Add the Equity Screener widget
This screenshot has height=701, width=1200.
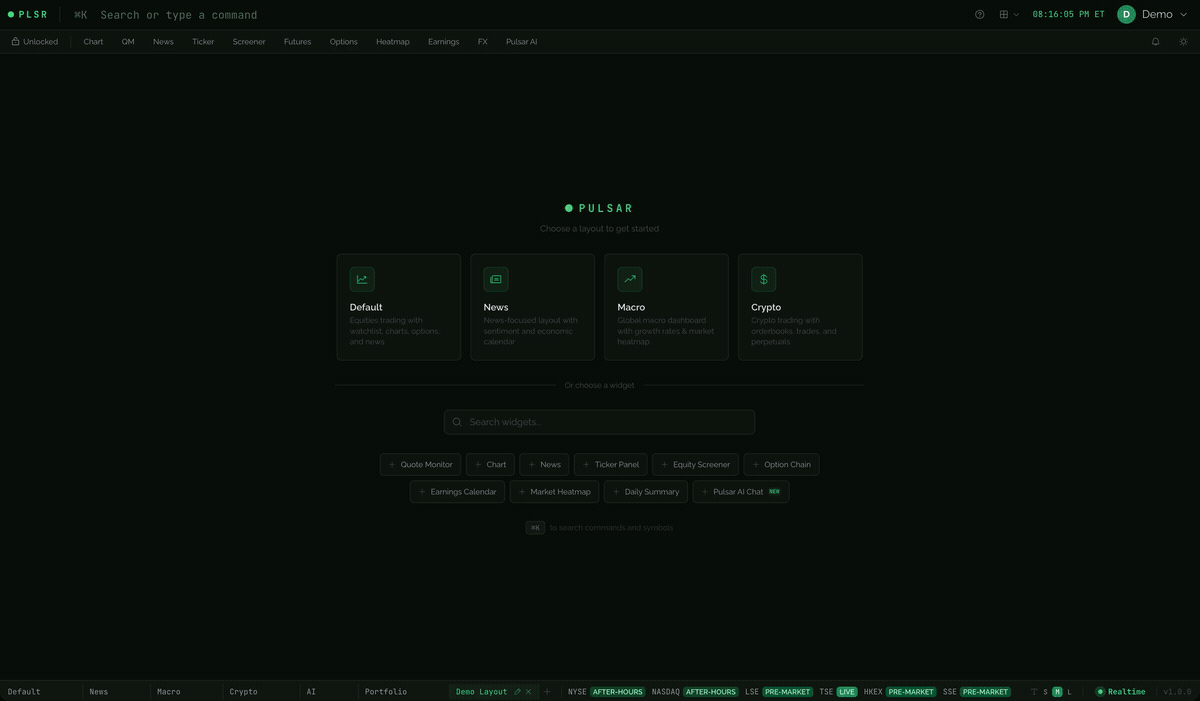pyautogui.click(x=695, y=464)
